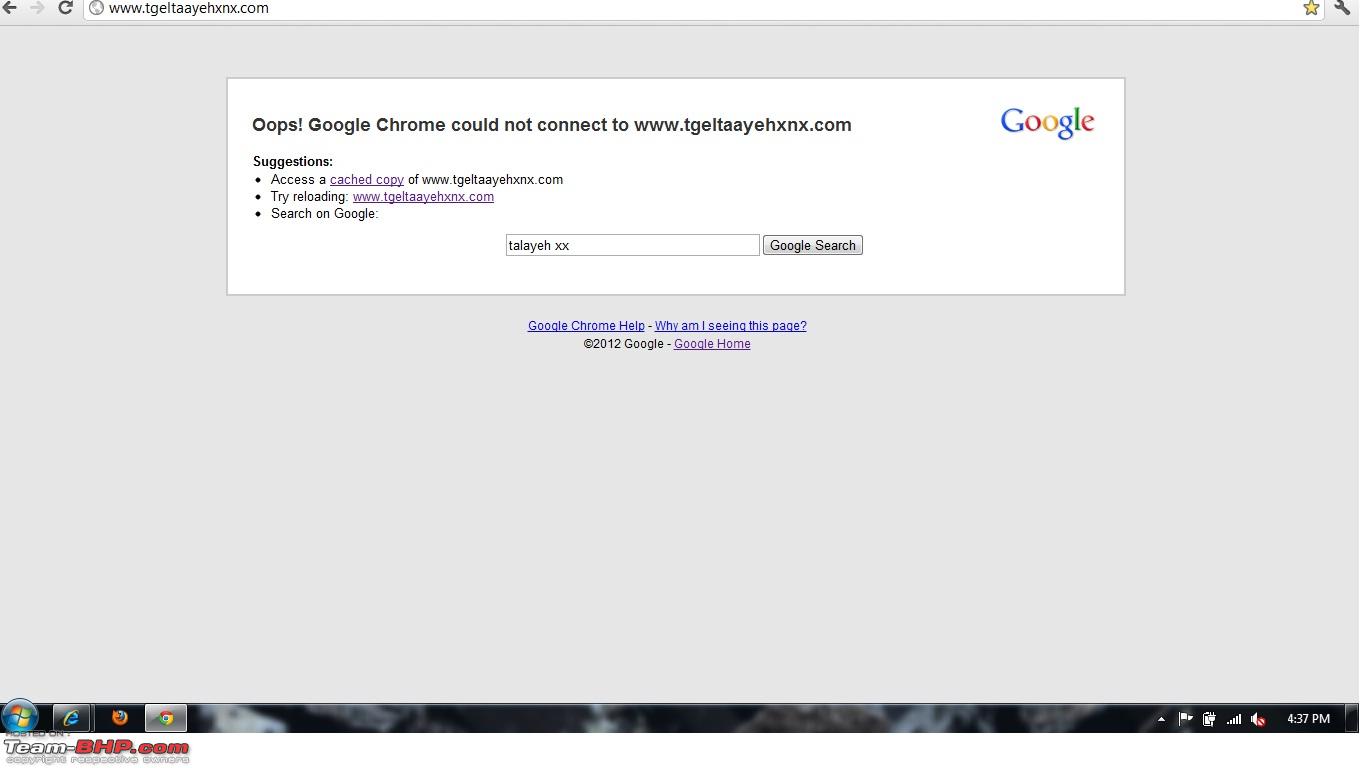Image resolution: width=1366 pixels, height=768 pixels.
Task: Click the battery power tray icon
Action: pos(1209,719)
